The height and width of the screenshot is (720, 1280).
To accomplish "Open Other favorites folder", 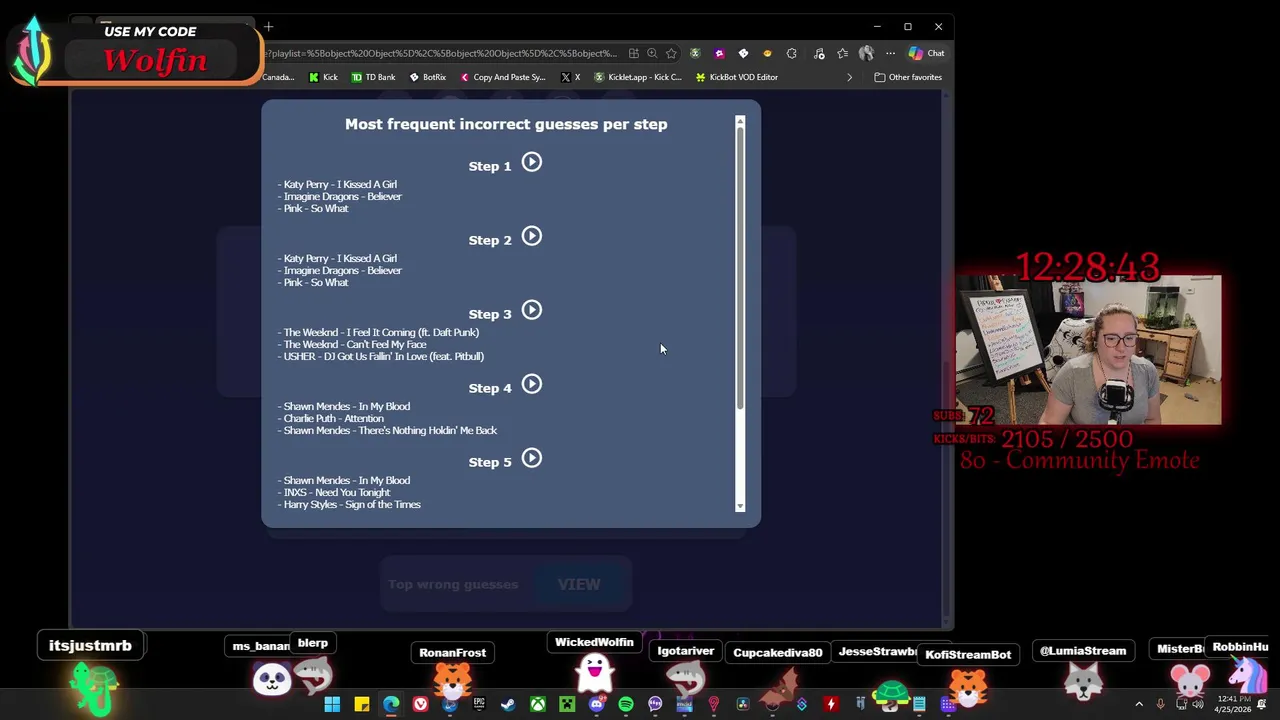I will [x=908, y=77].
